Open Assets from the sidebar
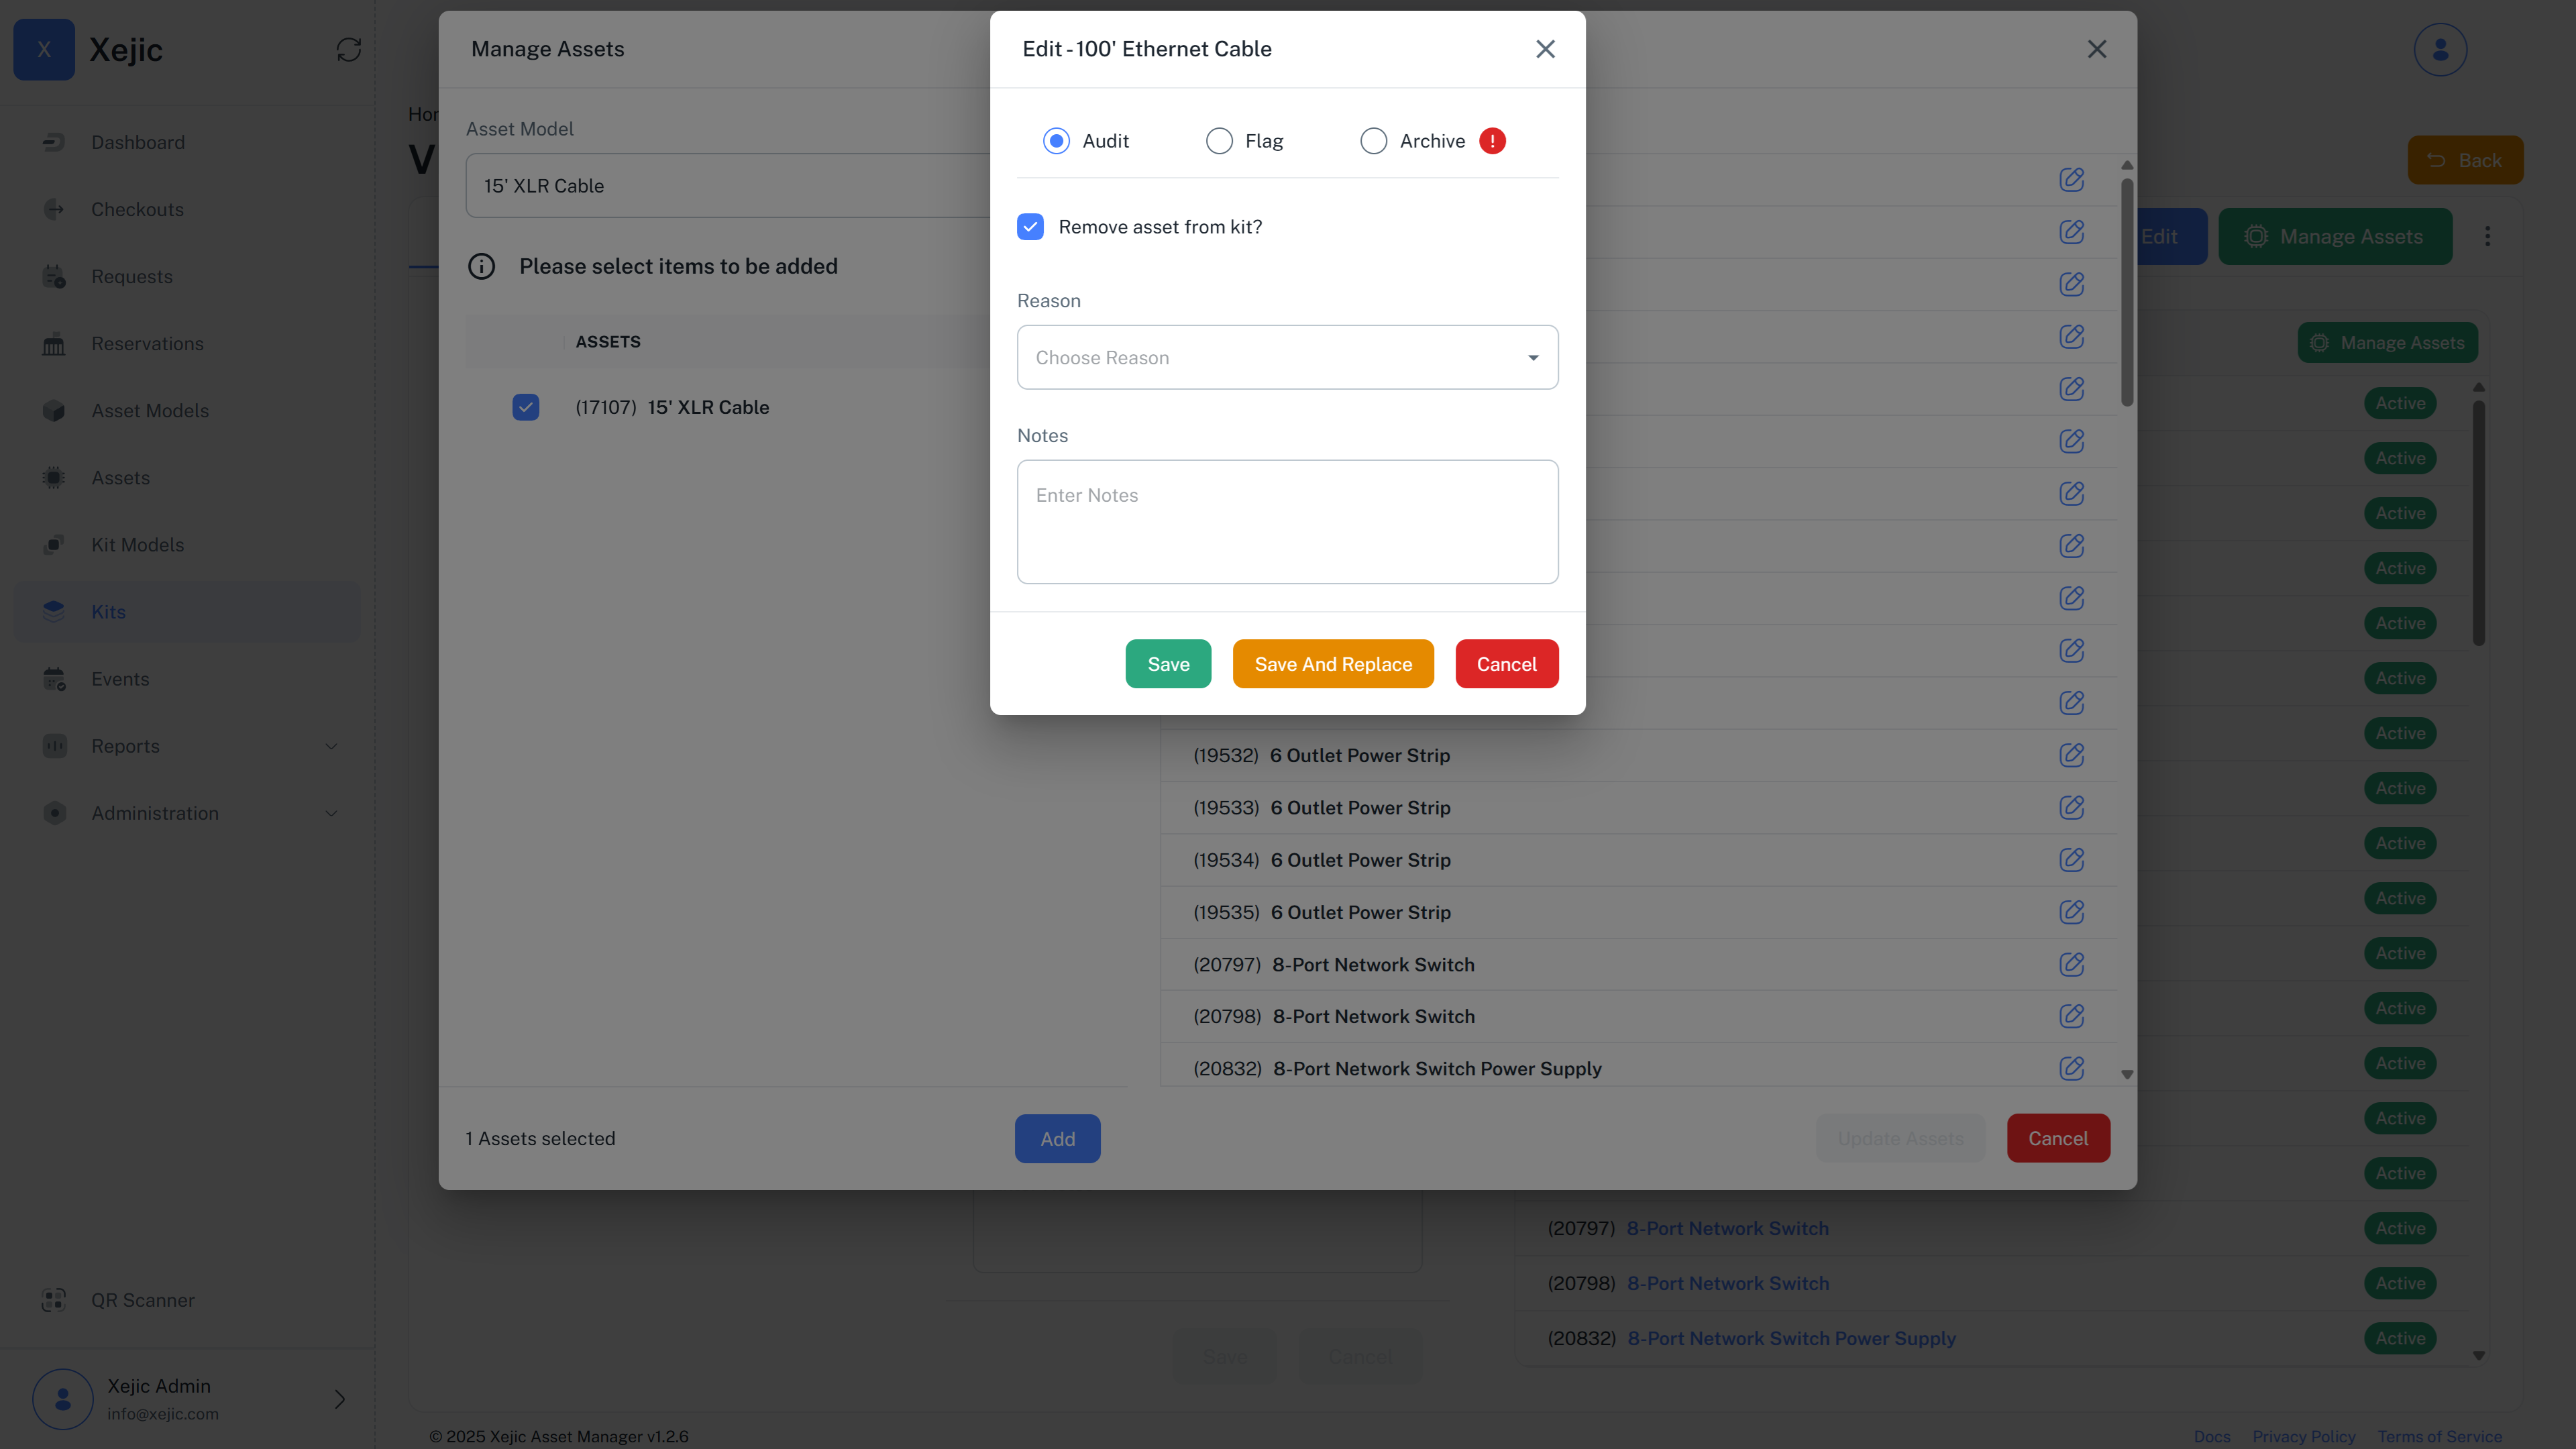The width and height of the screenshot is (2576, 1449). pos(188,477)
